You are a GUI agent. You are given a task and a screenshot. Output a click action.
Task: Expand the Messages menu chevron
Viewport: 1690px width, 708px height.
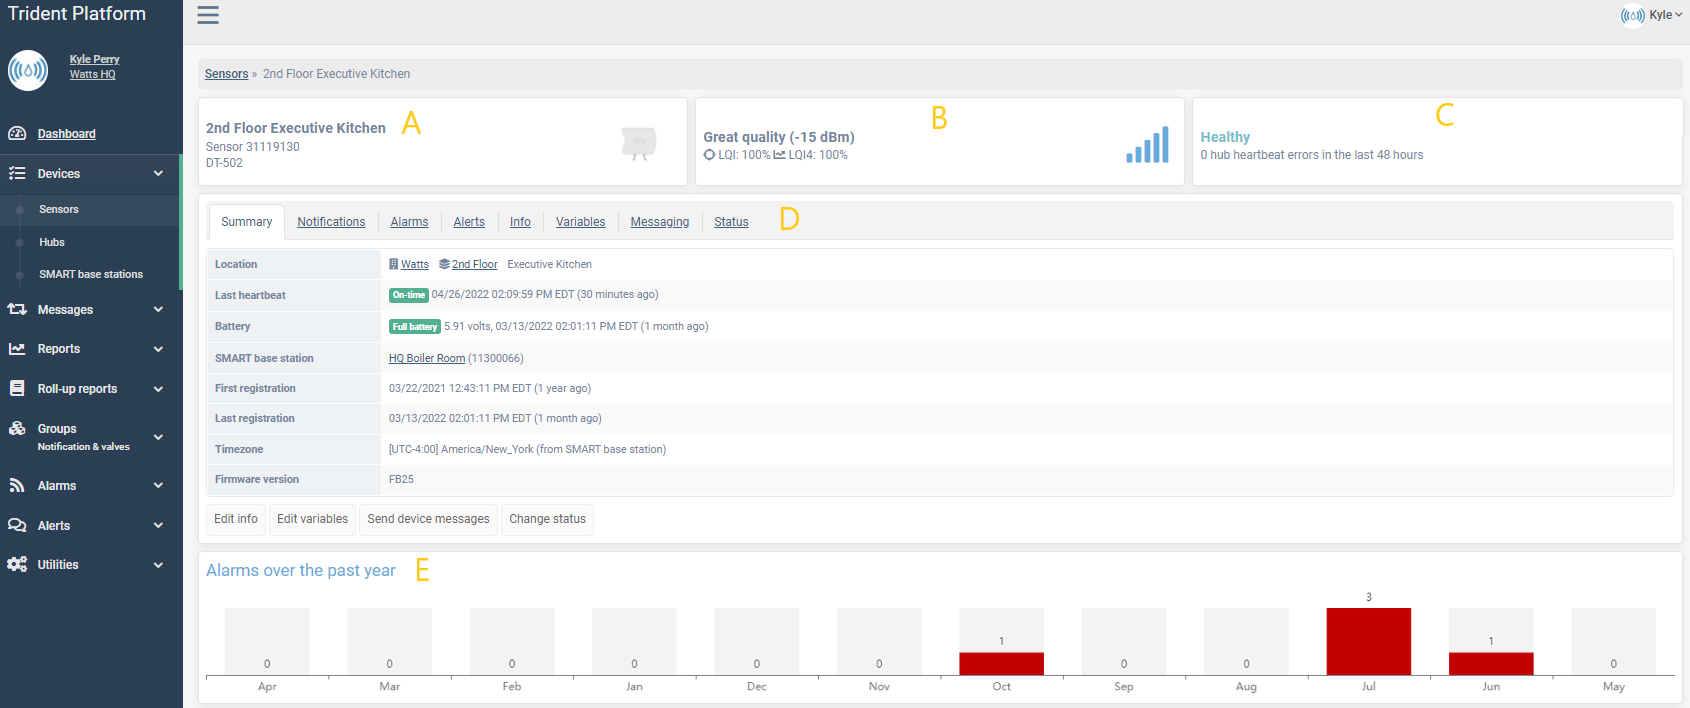(x=158, y=310)
